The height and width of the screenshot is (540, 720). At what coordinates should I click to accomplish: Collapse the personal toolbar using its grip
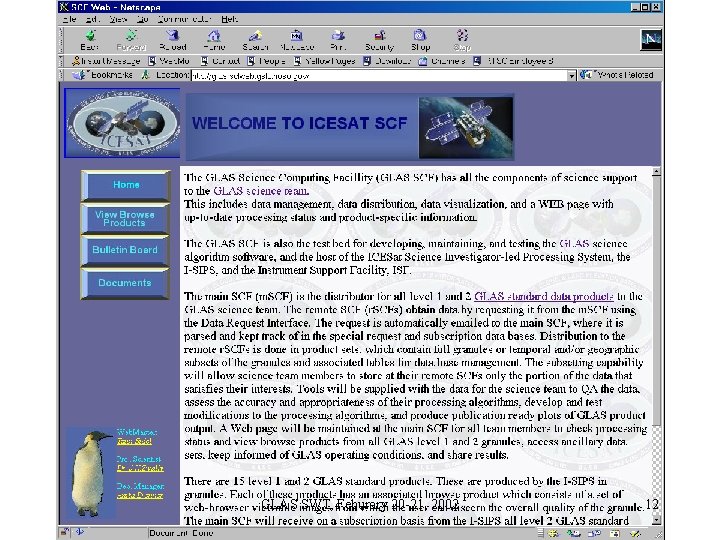tap(61, 61)
